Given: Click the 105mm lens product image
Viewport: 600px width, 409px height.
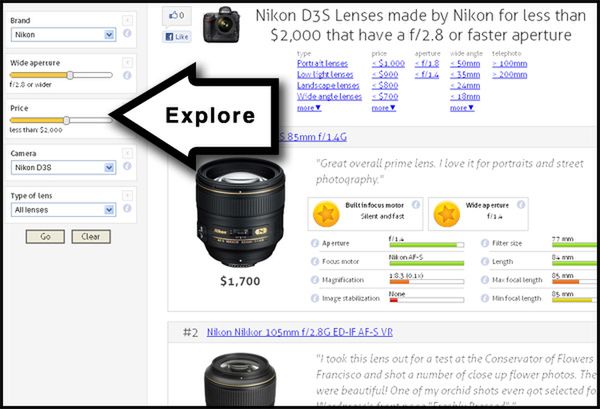Looking at the screenshot, I should [x=240, y=379].
